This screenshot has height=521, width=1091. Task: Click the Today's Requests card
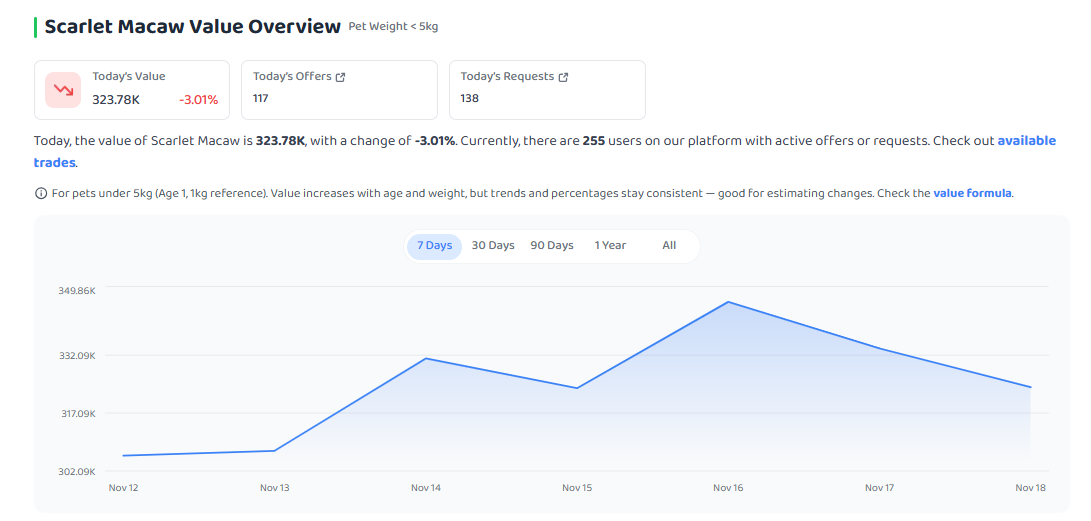(548, 90)
